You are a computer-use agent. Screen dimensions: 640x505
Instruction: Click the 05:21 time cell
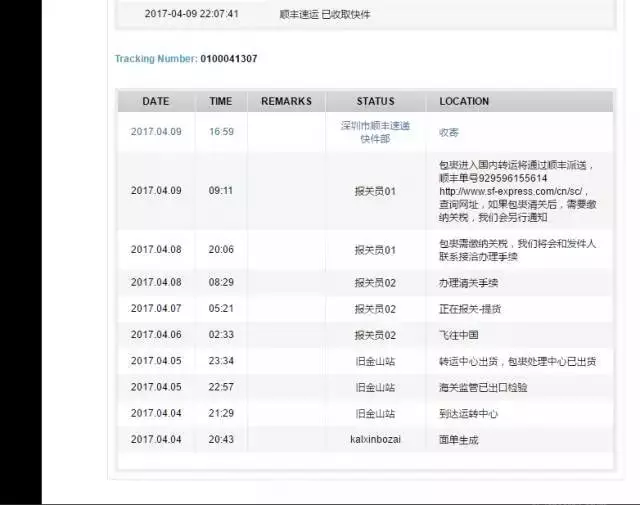221,308
